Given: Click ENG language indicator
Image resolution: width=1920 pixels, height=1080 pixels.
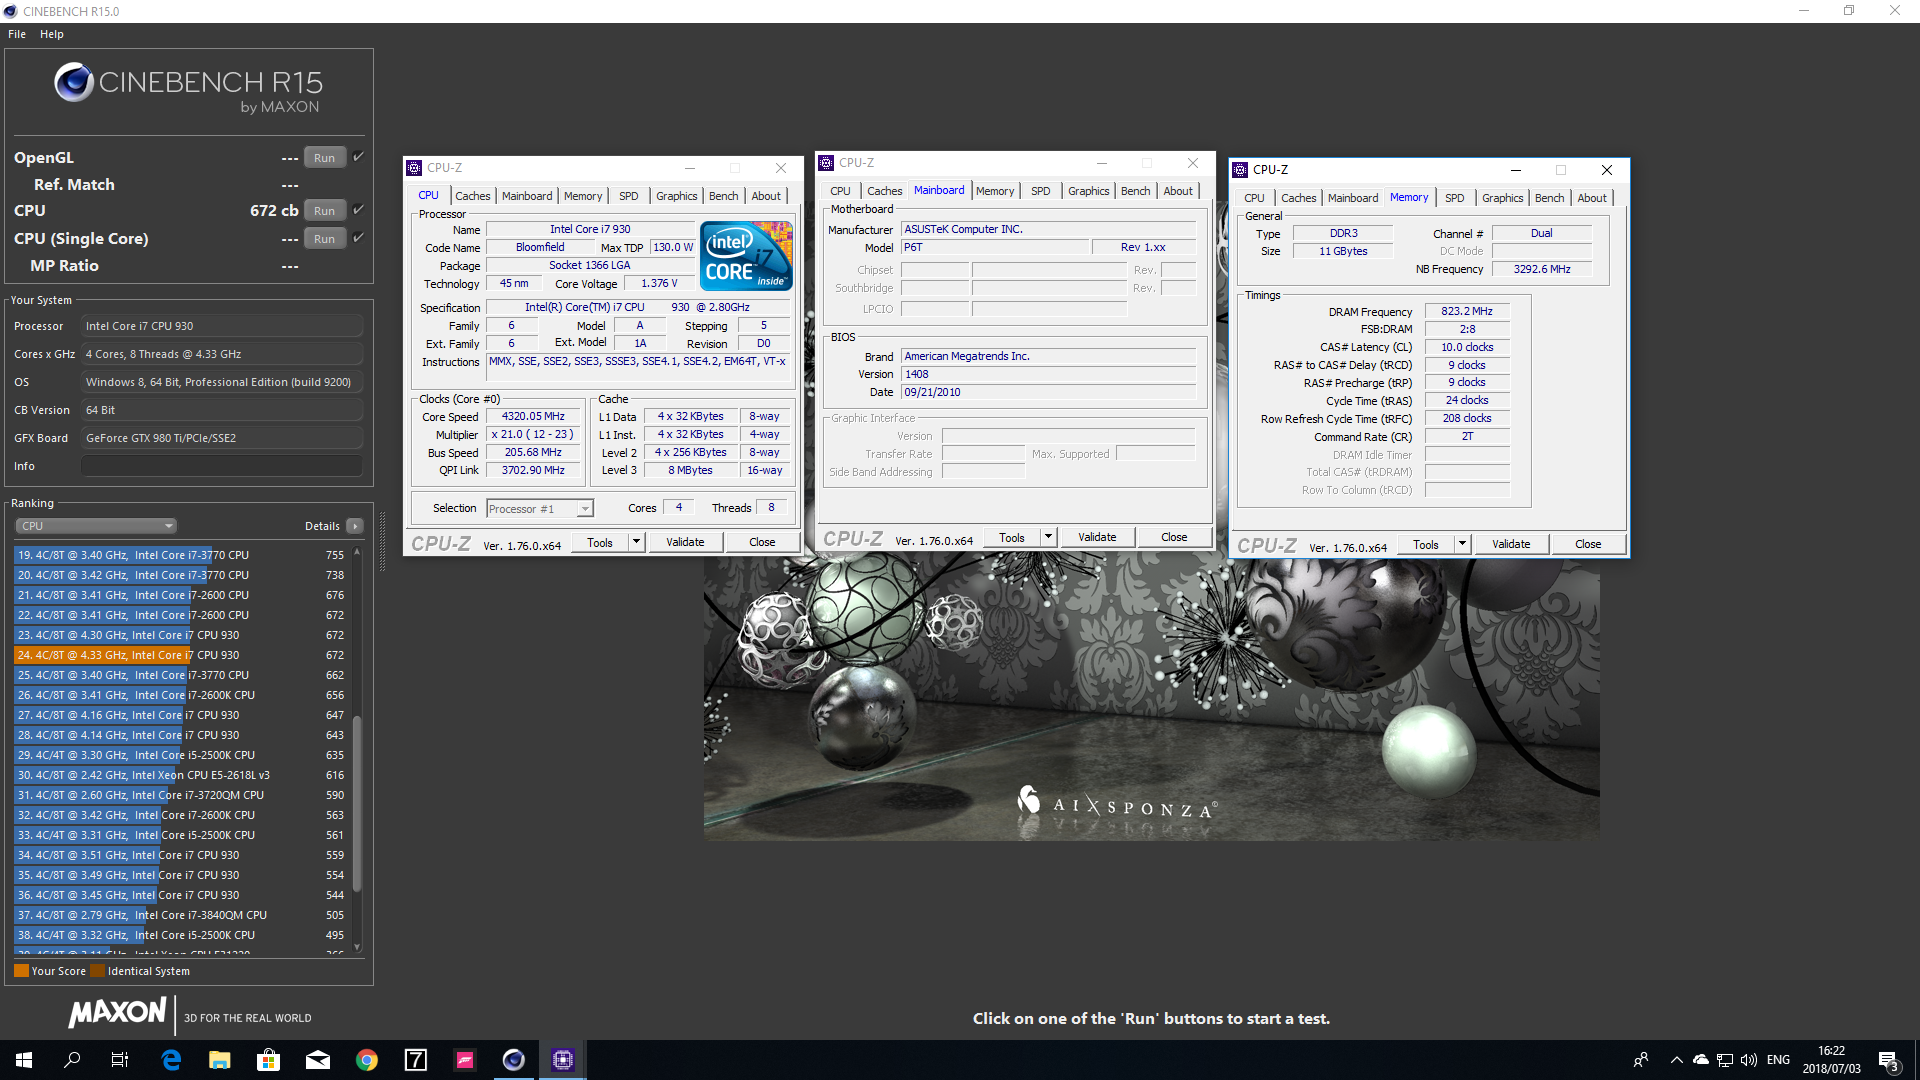Looking at the screenshot, I should pyautogui.click(x=1778, y=1060).
